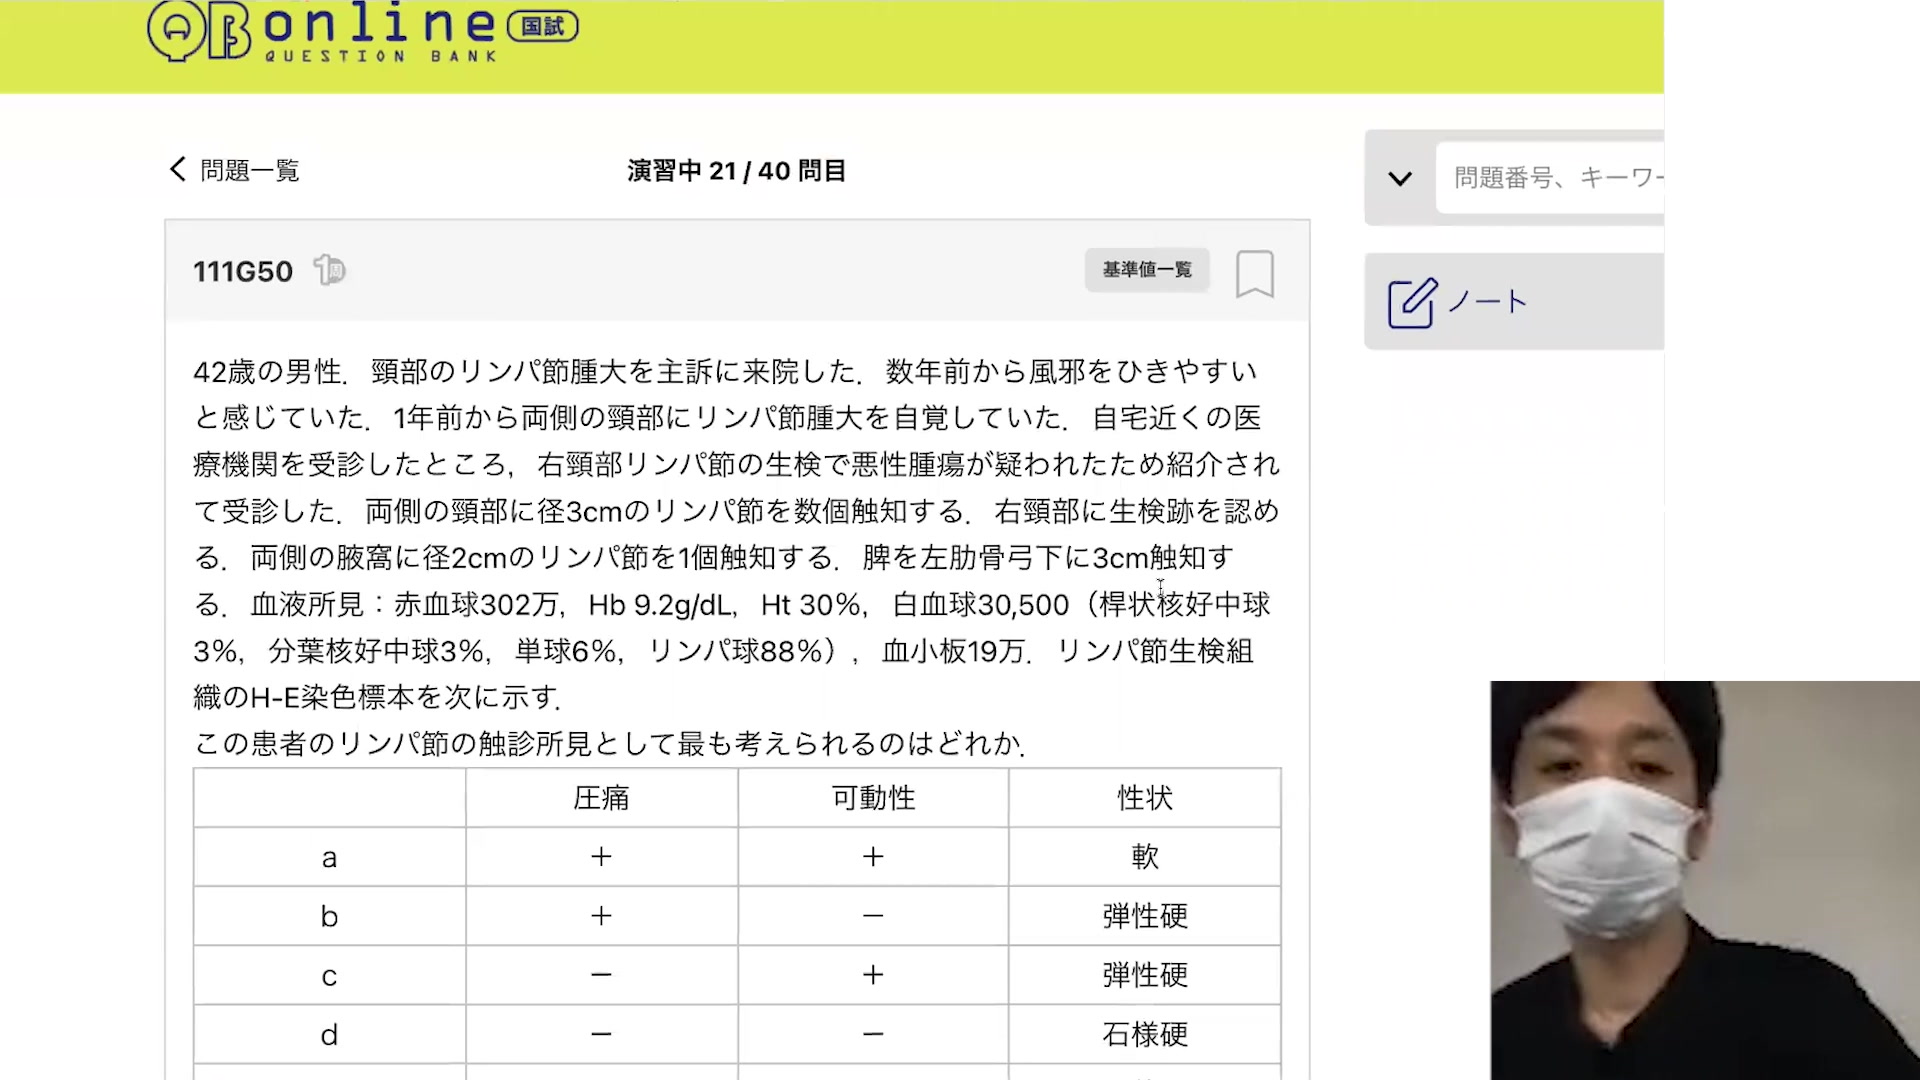The image size is (1920, 1080).
Task: Bookmark this question with the ribbon icon
Action: click(x=1254, y=273)
